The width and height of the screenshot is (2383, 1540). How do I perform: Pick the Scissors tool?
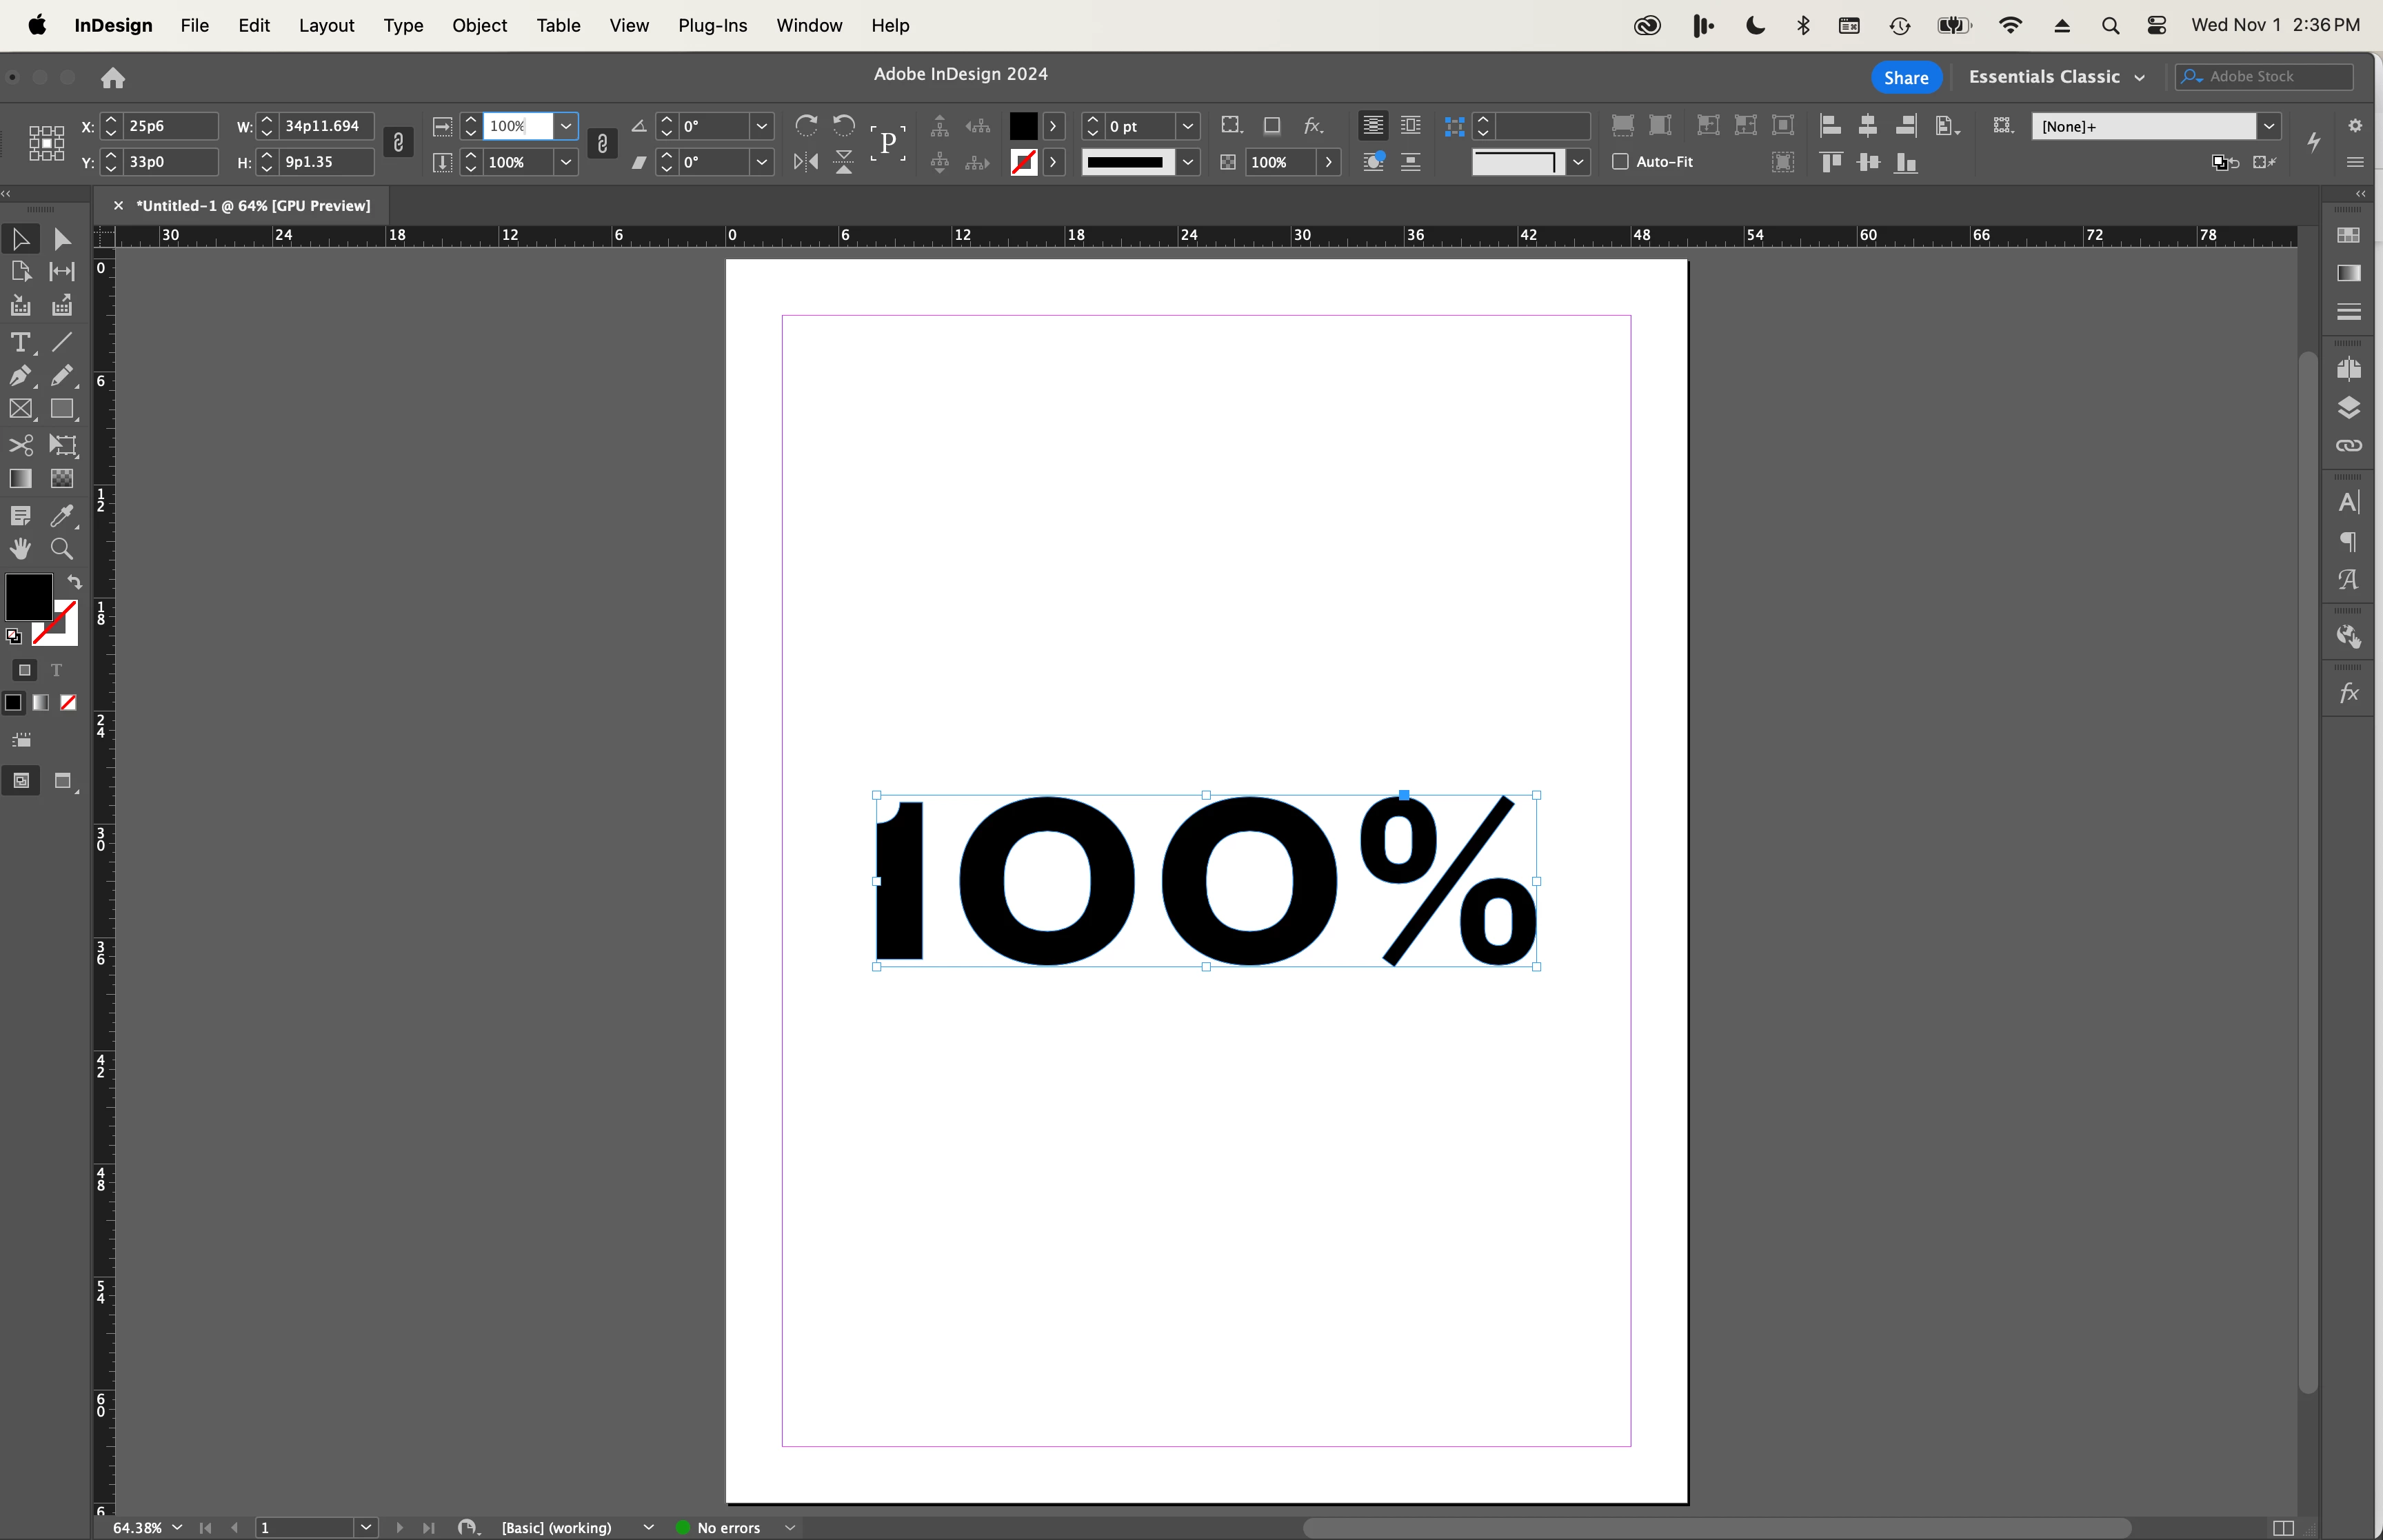click(x=19, y=445)
